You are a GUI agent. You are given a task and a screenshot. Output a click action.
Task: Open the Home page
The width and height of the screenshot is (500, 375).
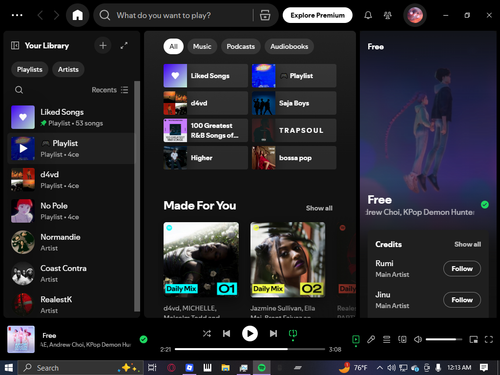coord(78,15)
